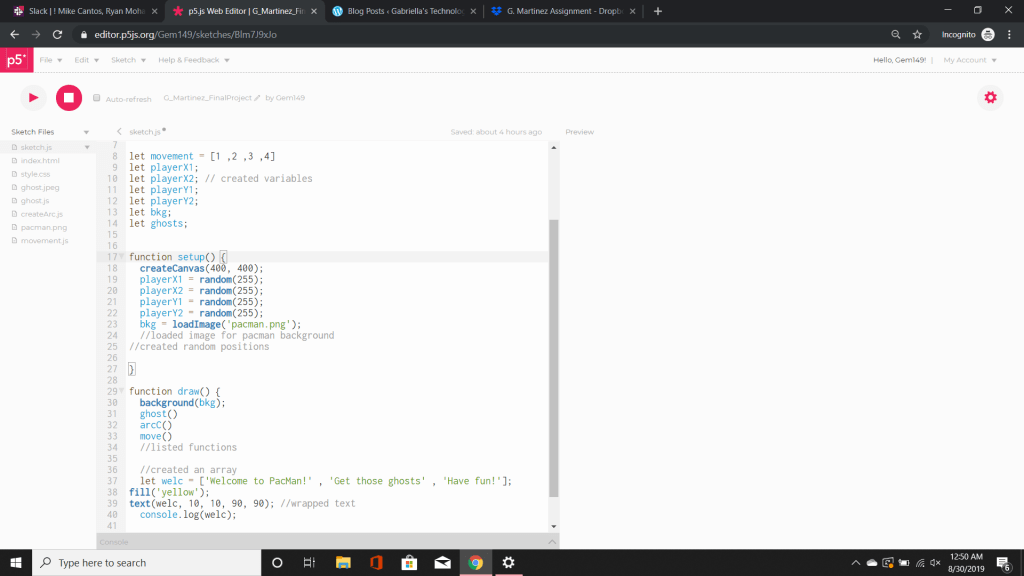
Task: Switch to the Blog Posts browser tab
Action: [x=403, y=11]
